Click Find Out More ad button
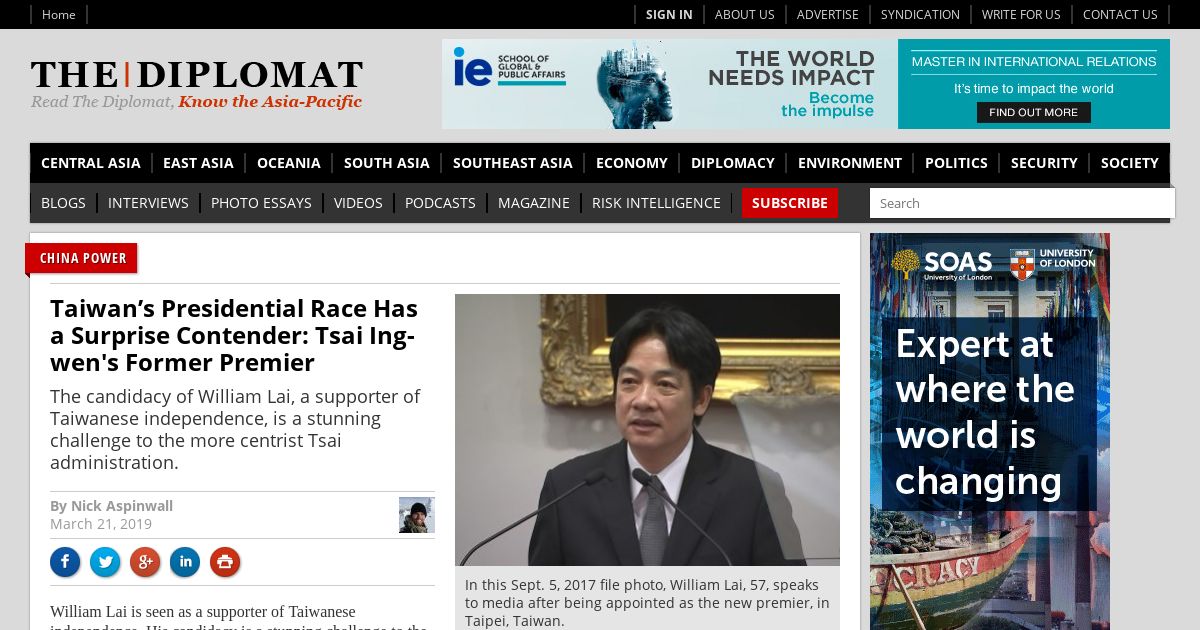Screen dimensions: 1200x630 (1033, 112)
